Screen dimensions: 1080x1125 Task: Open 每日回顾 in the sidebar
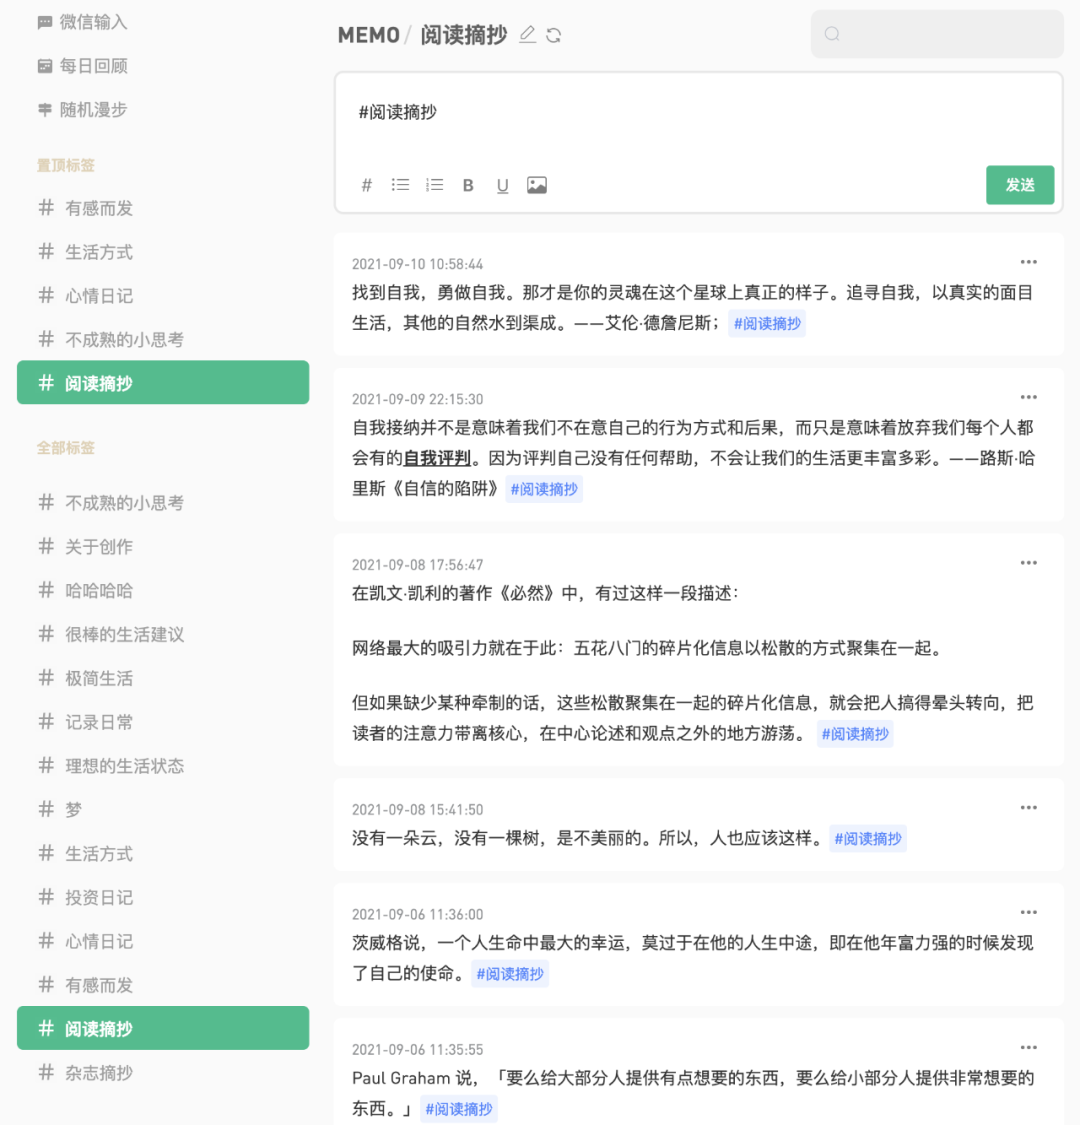pyautogui.click(x=82, y=66)
